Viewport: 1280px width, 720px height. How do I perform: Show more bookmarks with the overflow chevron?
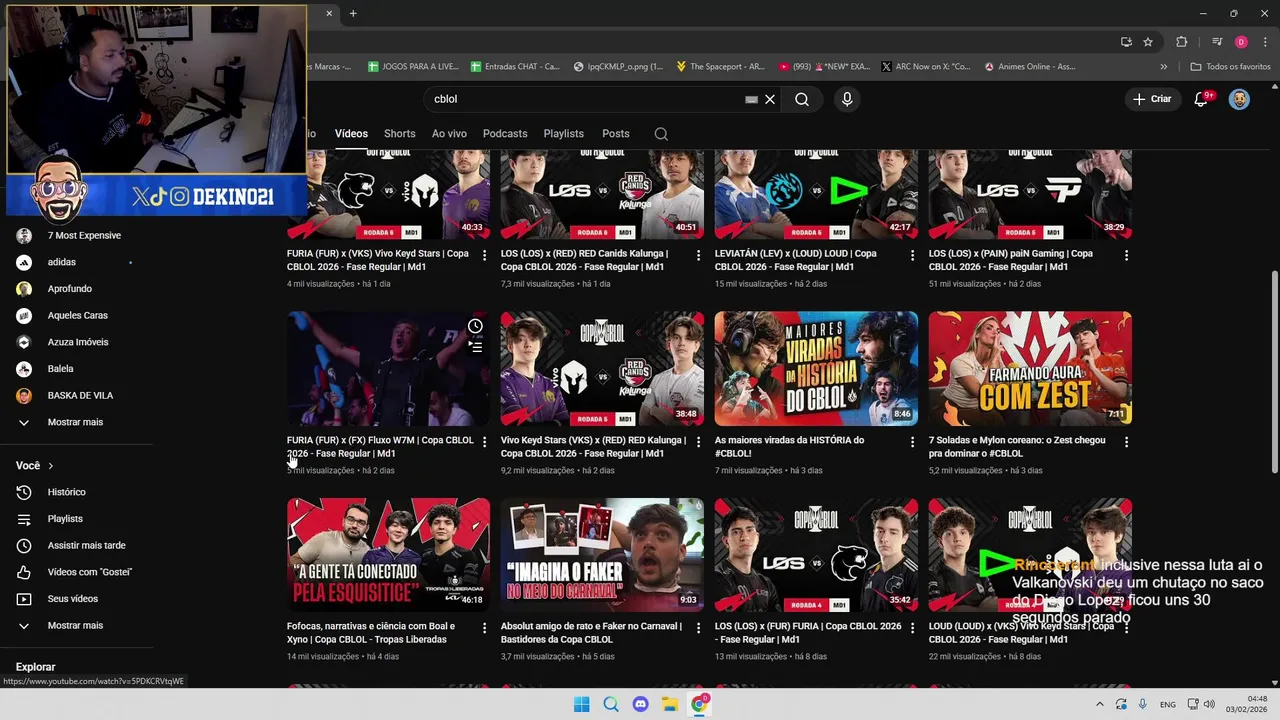1163,67
